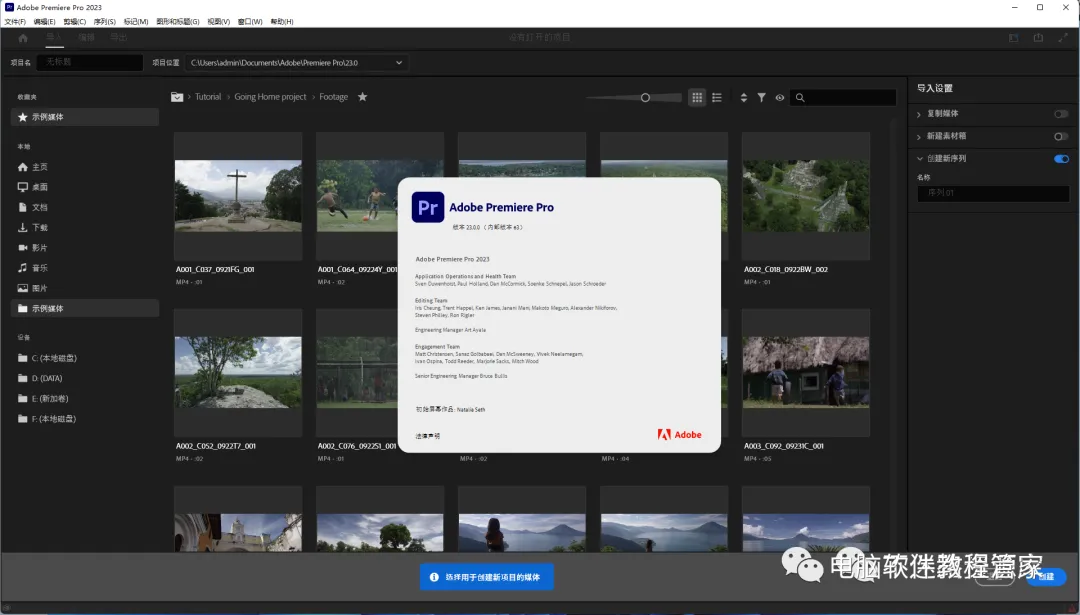
Task: Adjust the thumbnail size slider handle
Action: point(645,98)
